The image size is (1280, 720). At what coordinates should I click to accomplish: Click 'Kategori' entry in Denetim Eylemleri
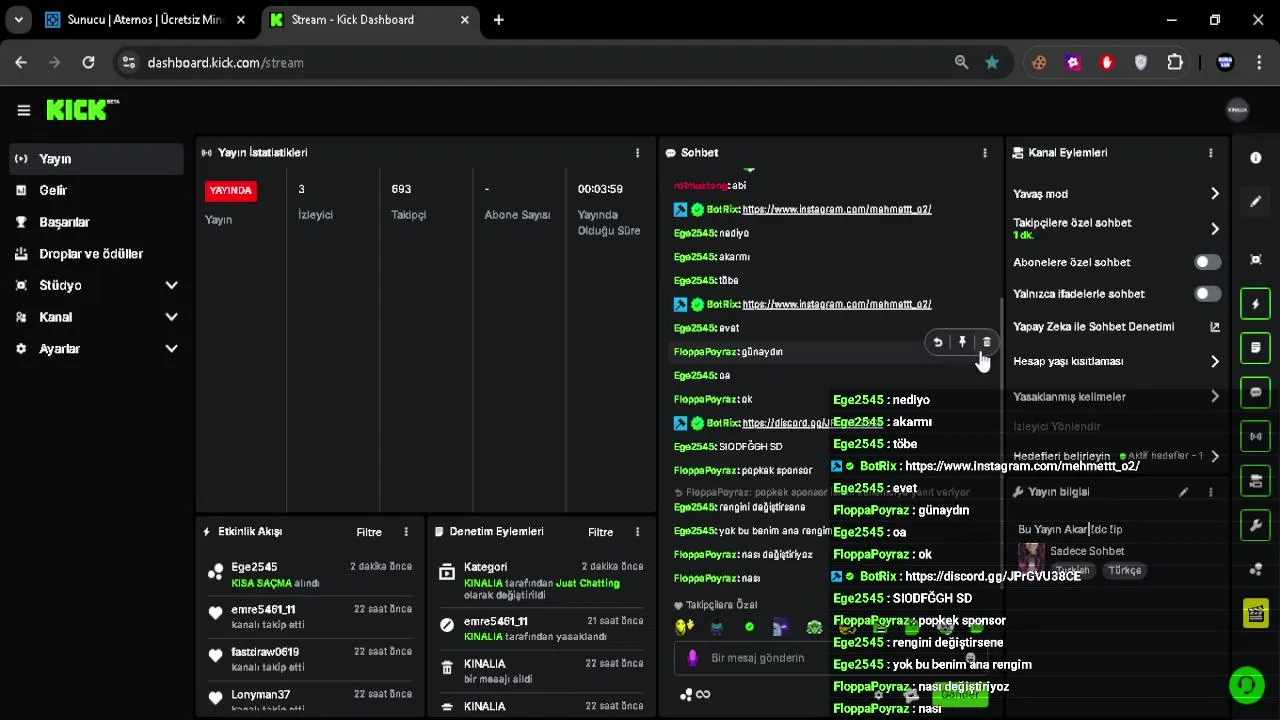pyautogui.click(x=543, y=580)
